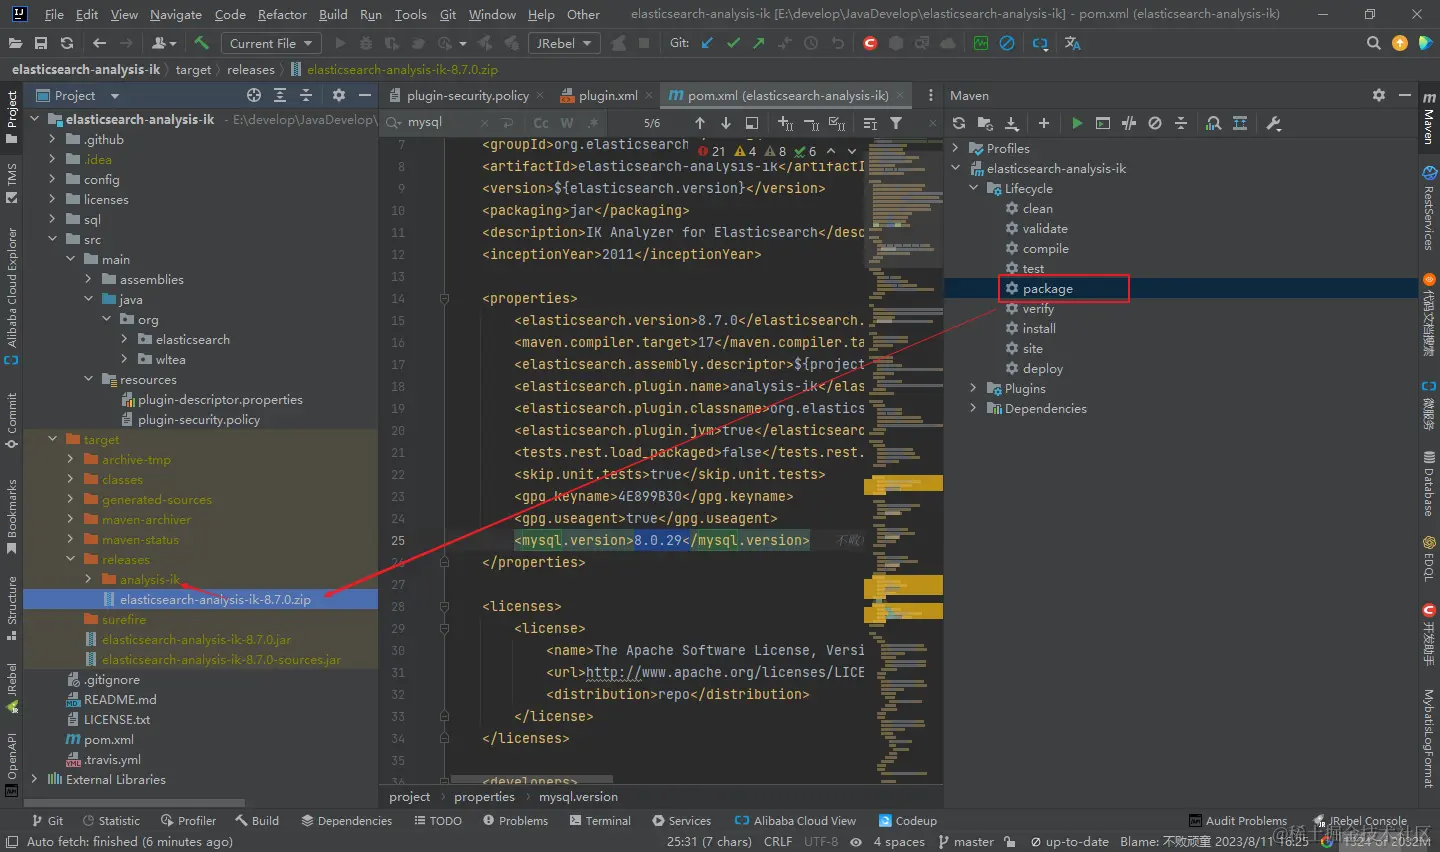Image resolution: width=1440 pixels, height=852 pixels.
Task: Click the Git update project arrow
Action: pyautogui.click(x=708, y=43)
